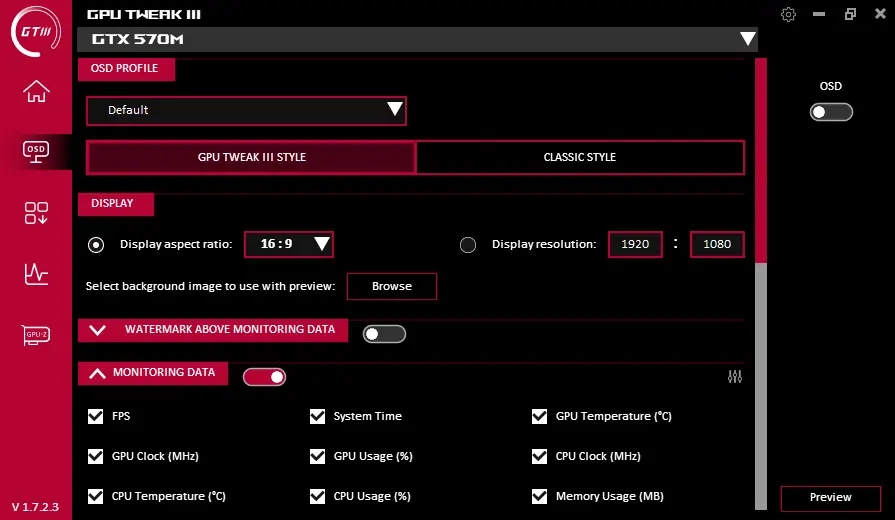Screen dimensions: 895x520
Task: Uncheck Memory Usage (MB) checkbox
Action: pos(539,496)
